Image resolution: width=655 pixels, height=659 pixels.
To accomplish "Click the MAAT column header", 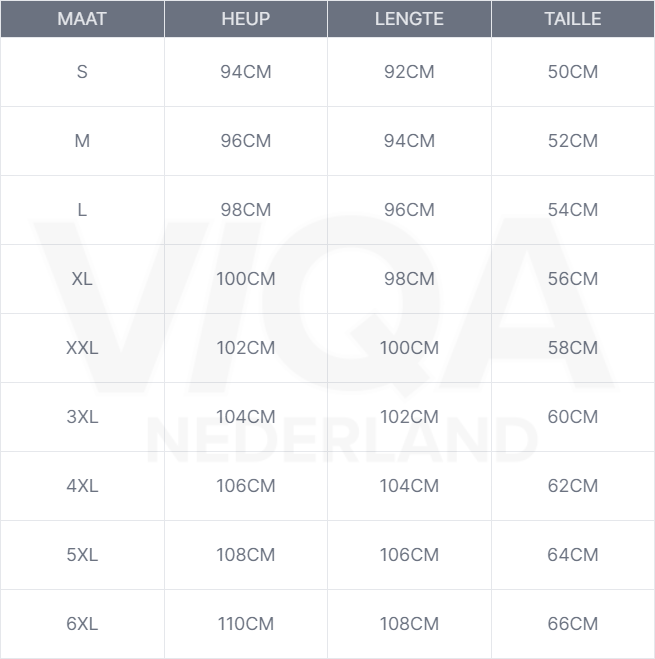I will 82,19.
